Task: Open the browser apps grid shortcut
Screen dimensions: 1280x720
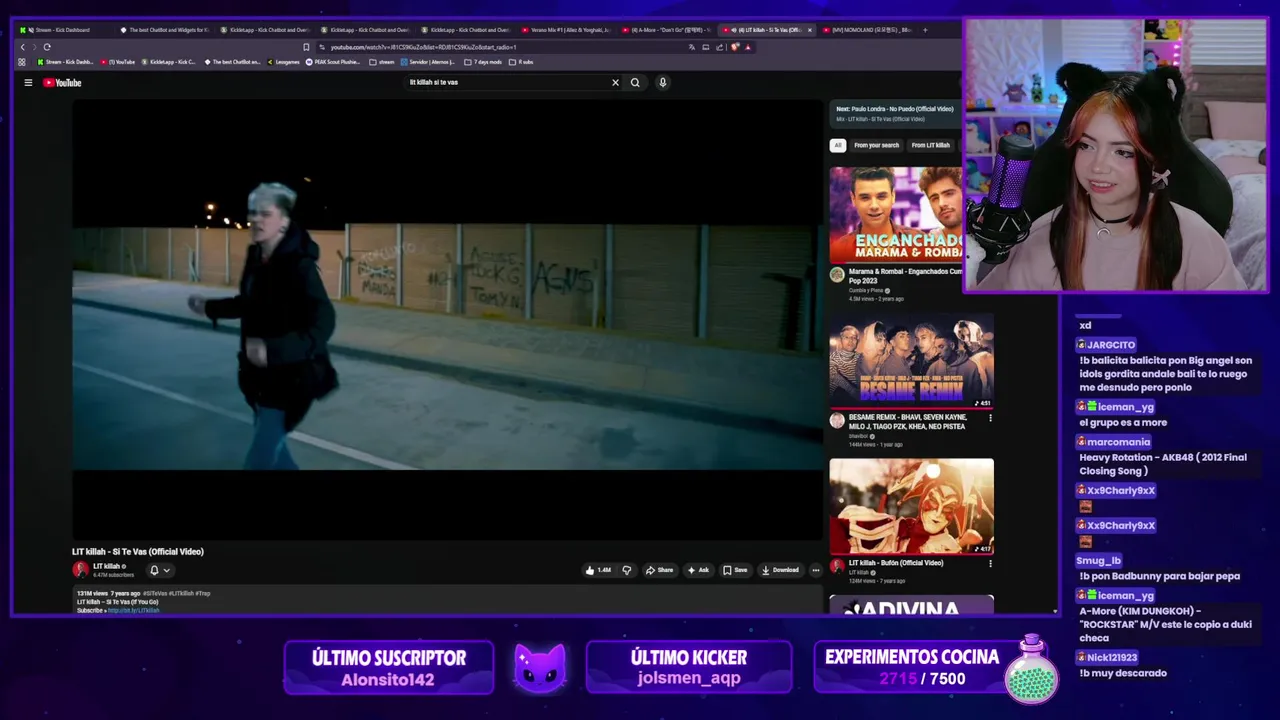Action: tap(22, 62)
